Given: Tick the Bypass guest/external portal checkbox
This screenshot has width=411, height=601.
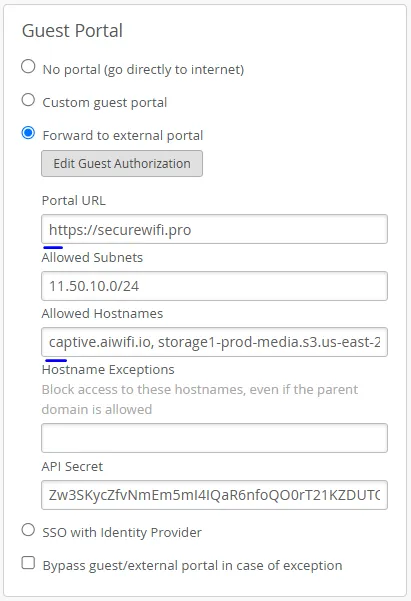Looking at the screenshot, I should 28,563.
